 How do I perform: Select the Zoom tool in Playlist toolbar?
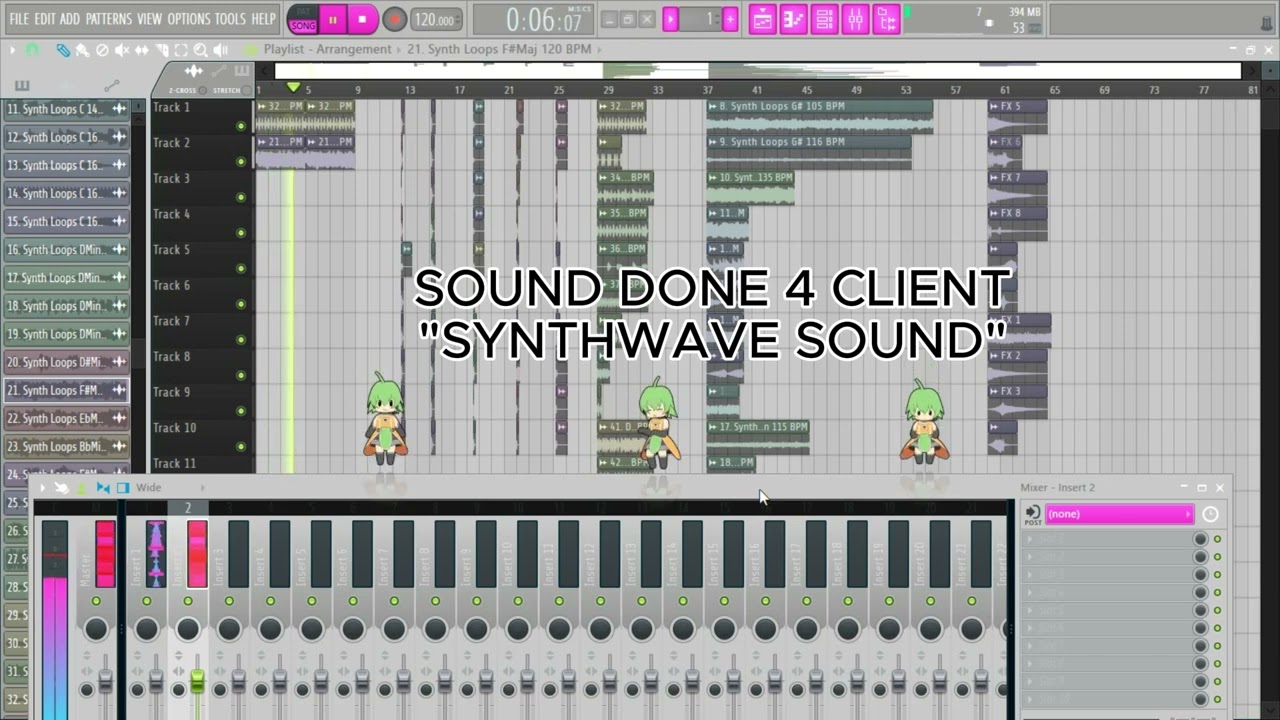[x=200, y=50]
